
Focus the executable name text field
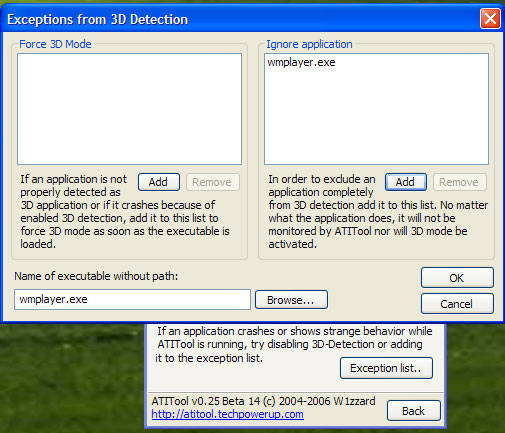[132, 299]
